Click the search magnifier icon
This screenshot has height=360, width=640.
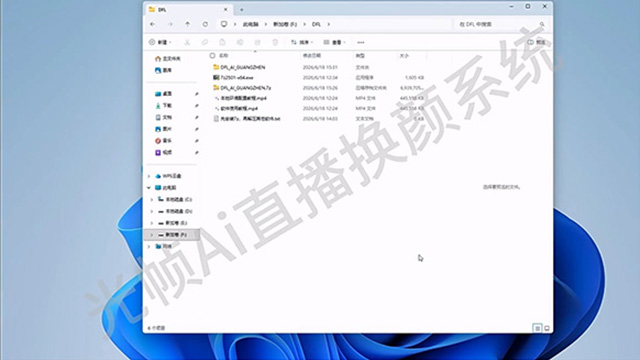point(542,24)
